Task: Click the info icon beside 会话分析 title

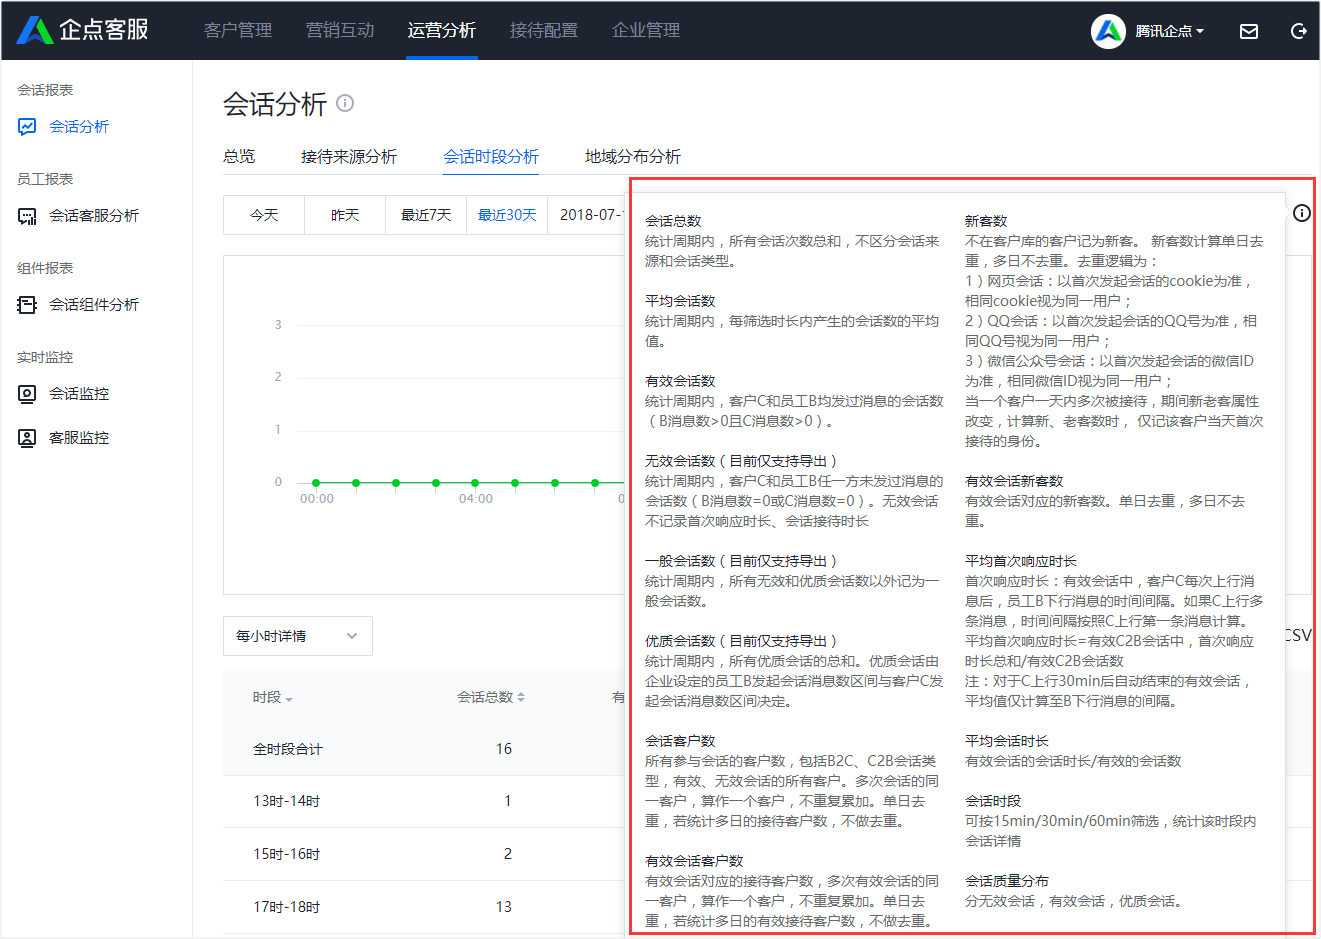Action: (x=345, y=103)
